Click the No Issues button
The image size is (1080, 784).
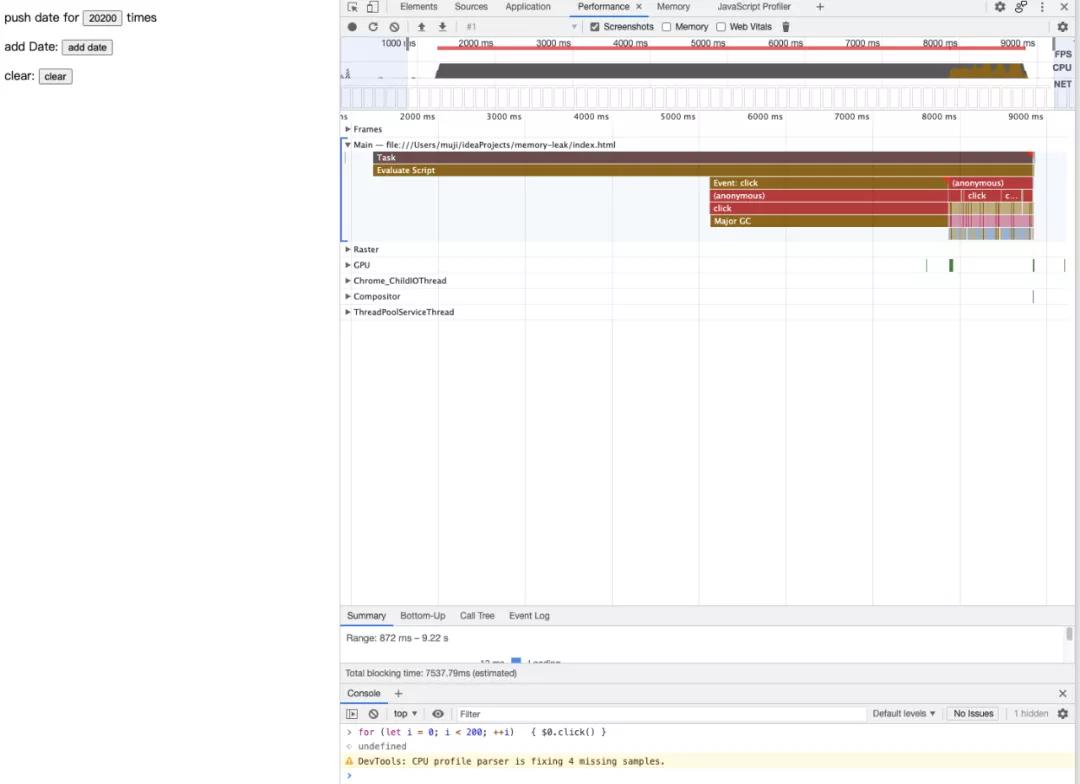(973, 714)
